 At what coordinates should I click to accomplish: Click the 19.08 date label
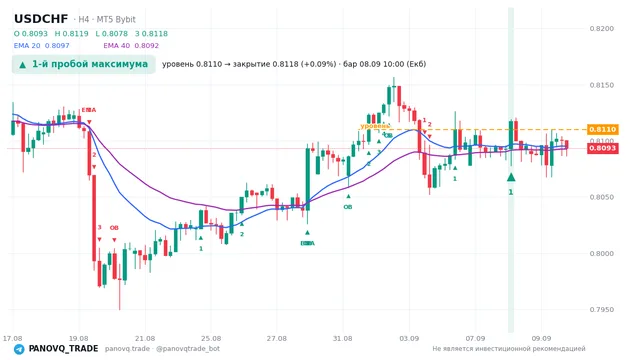[79, 338]
